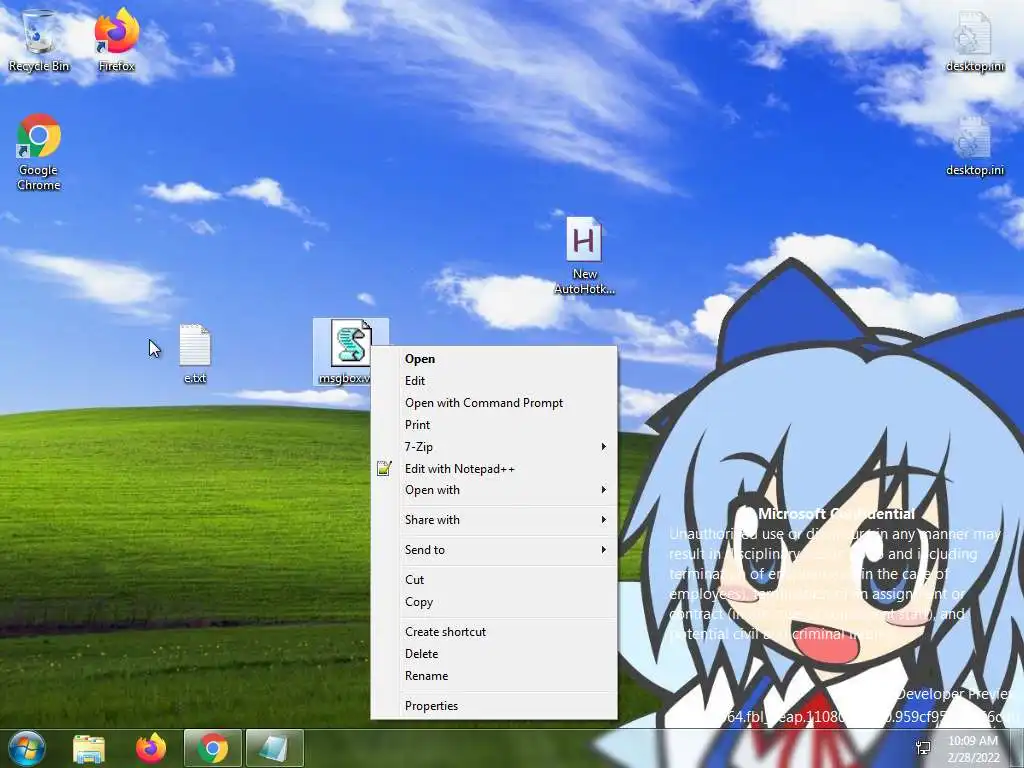Choose Rename in the context menu

click(x=494, y=676)
